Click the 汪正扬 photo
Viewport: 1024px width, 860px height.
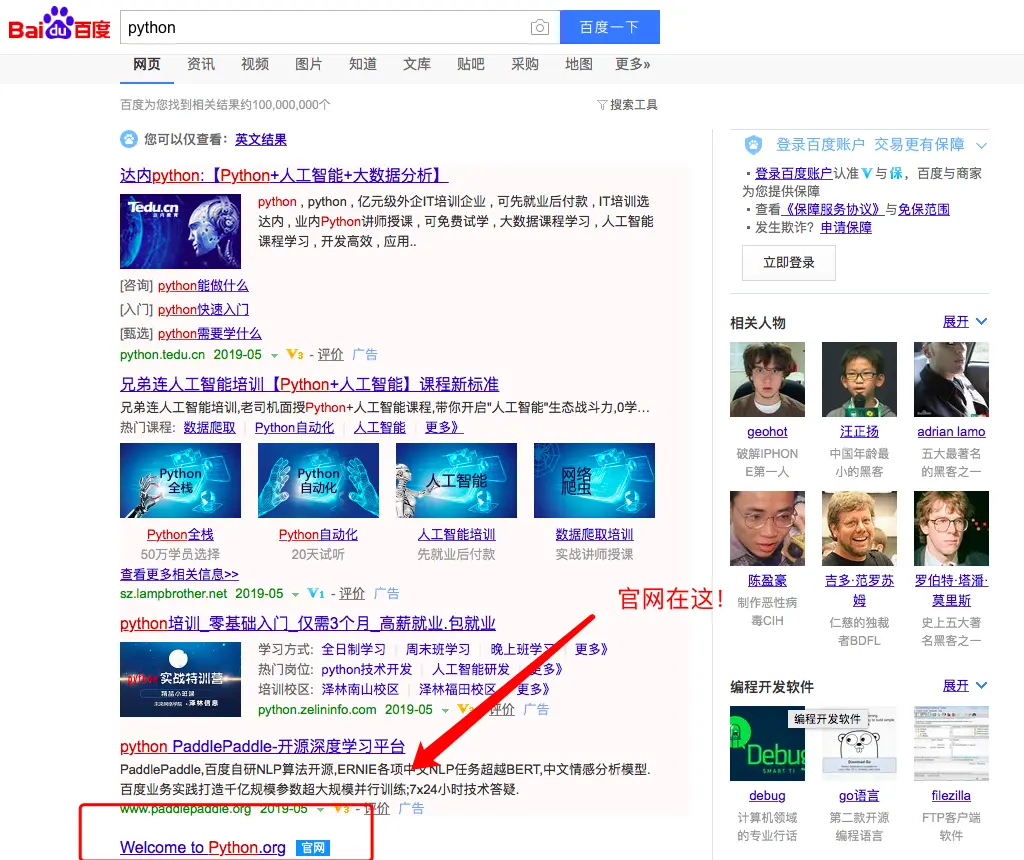(859, 379)
